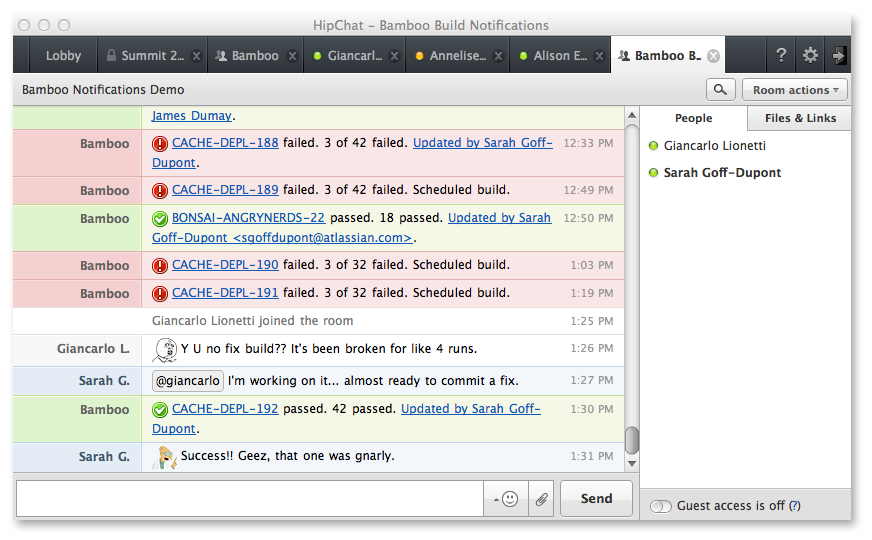Screen dimensions: 872x540
Task: Click the 'Bamboo Notifications Demo' room title
Action: 103,90
